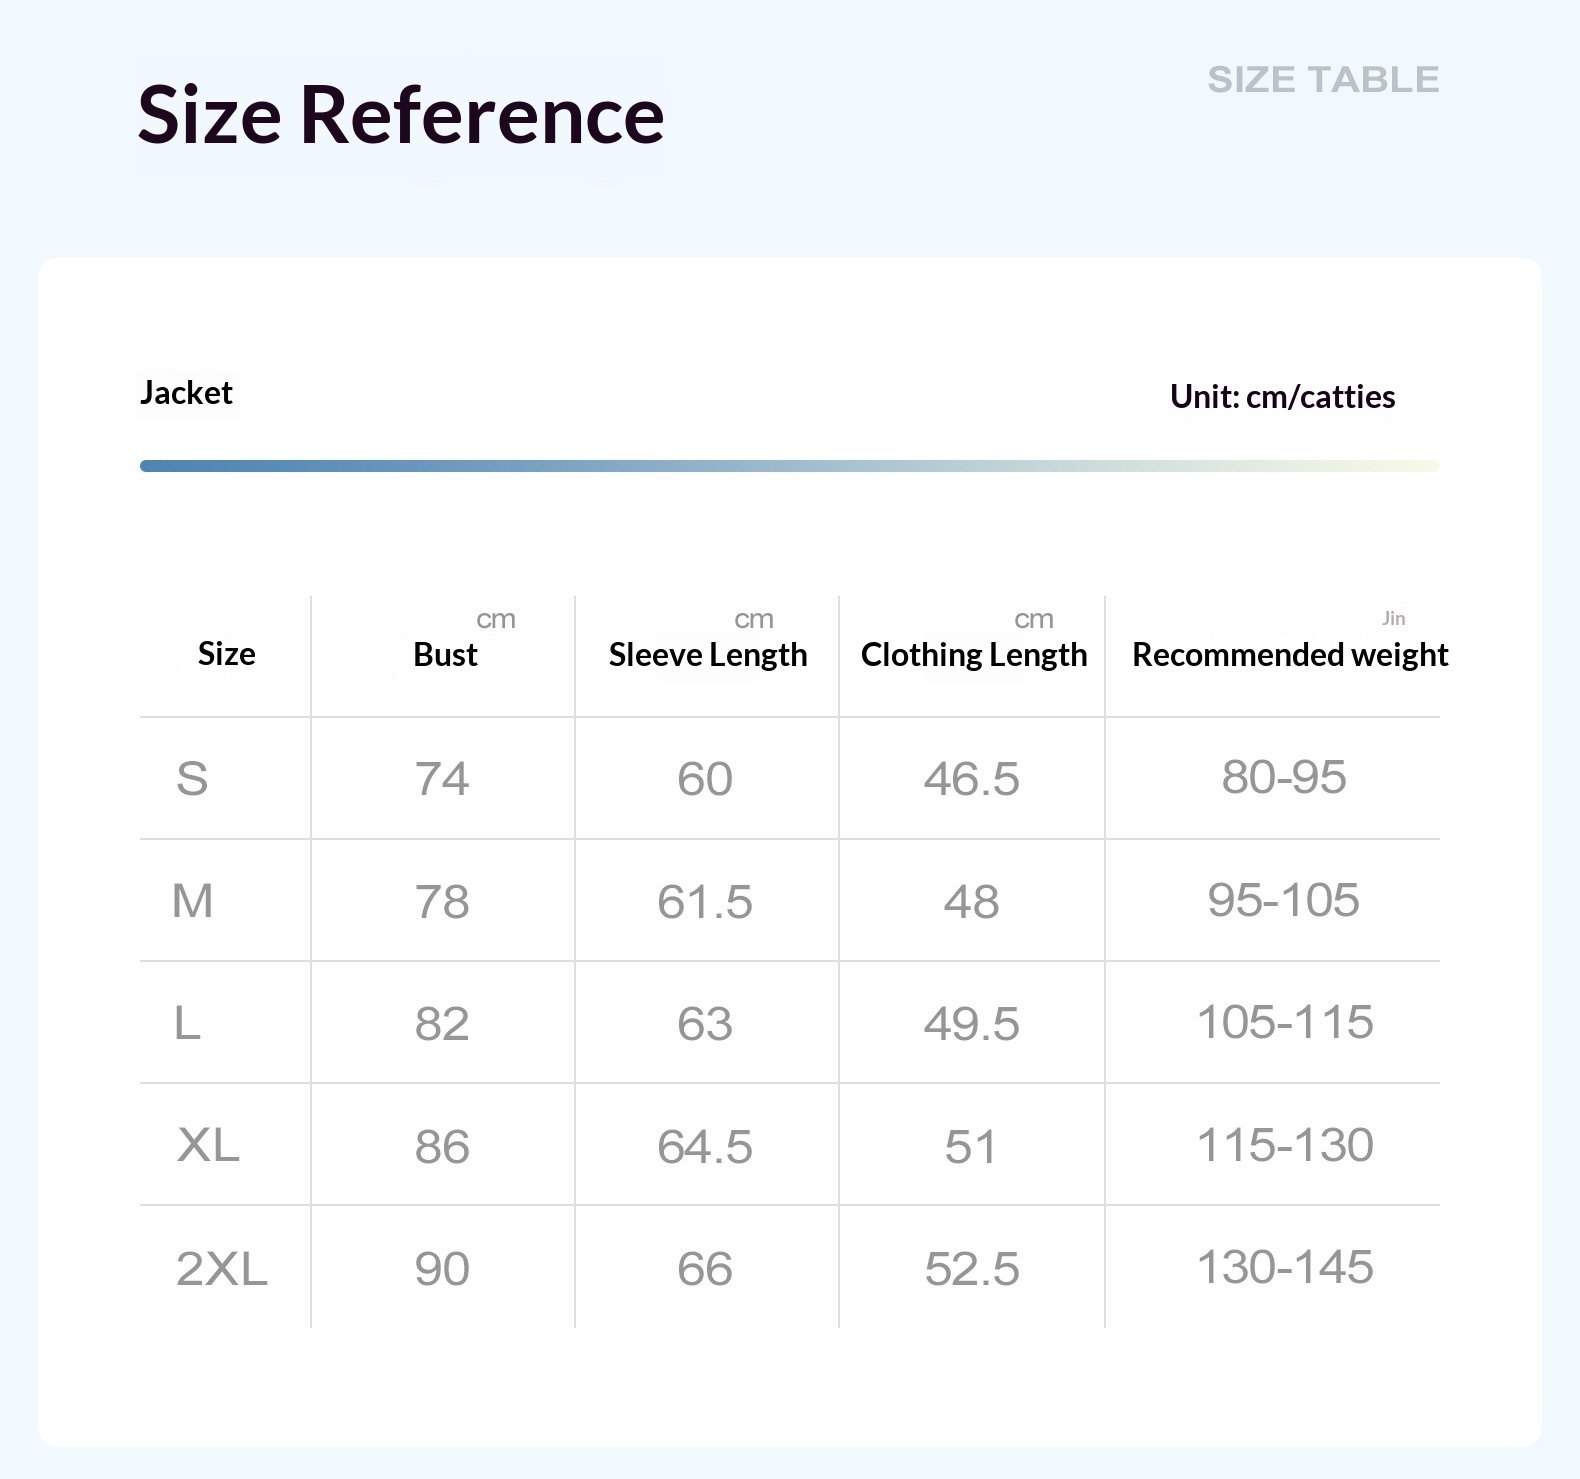
Task: Click the S size row label
Action: [192, 778]
